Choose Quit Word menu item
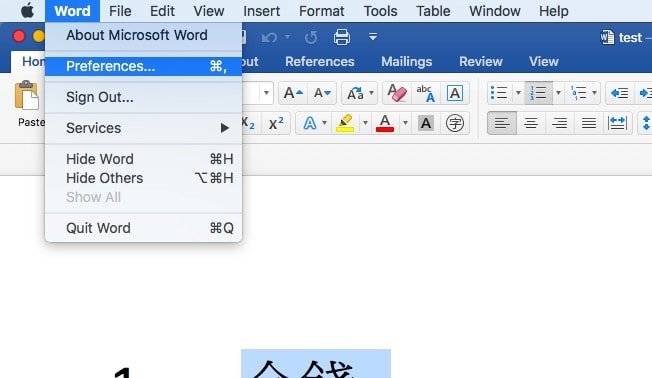The height and width of the screenshot is (378, 652). coord(143,228)
